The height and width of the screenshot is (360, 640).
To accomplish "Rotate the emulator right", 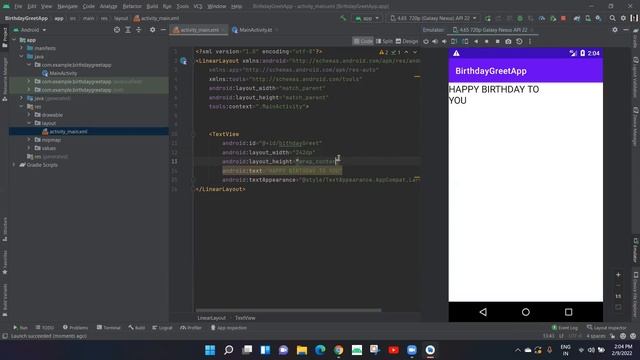I will tap(465, 42).
